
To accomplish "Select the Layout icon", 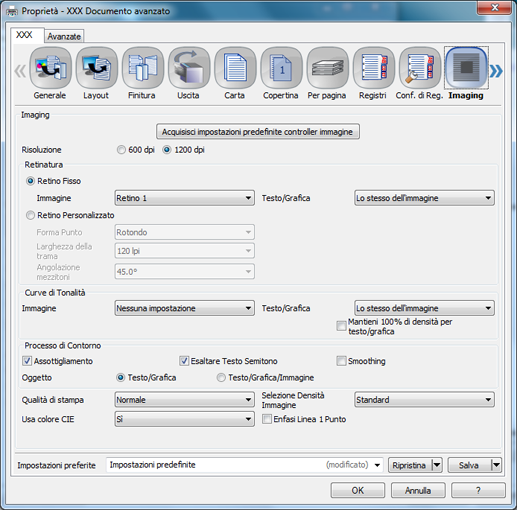I will pos(96,68).
